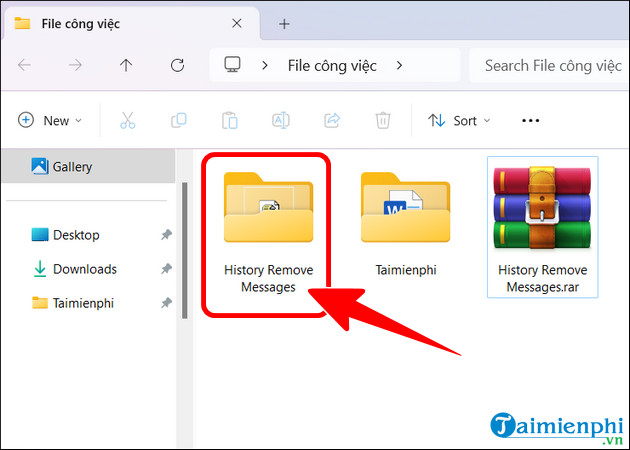Viewport: 630px width, 450px height.
Task: Go back using the back arrow
Action: tap(24, 65)
